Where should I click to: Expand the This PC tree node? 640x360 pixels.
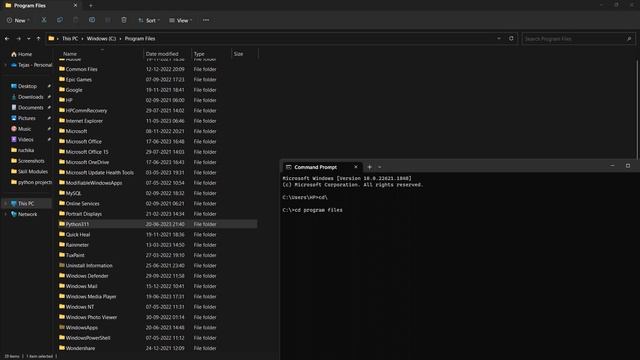[6, 203]
